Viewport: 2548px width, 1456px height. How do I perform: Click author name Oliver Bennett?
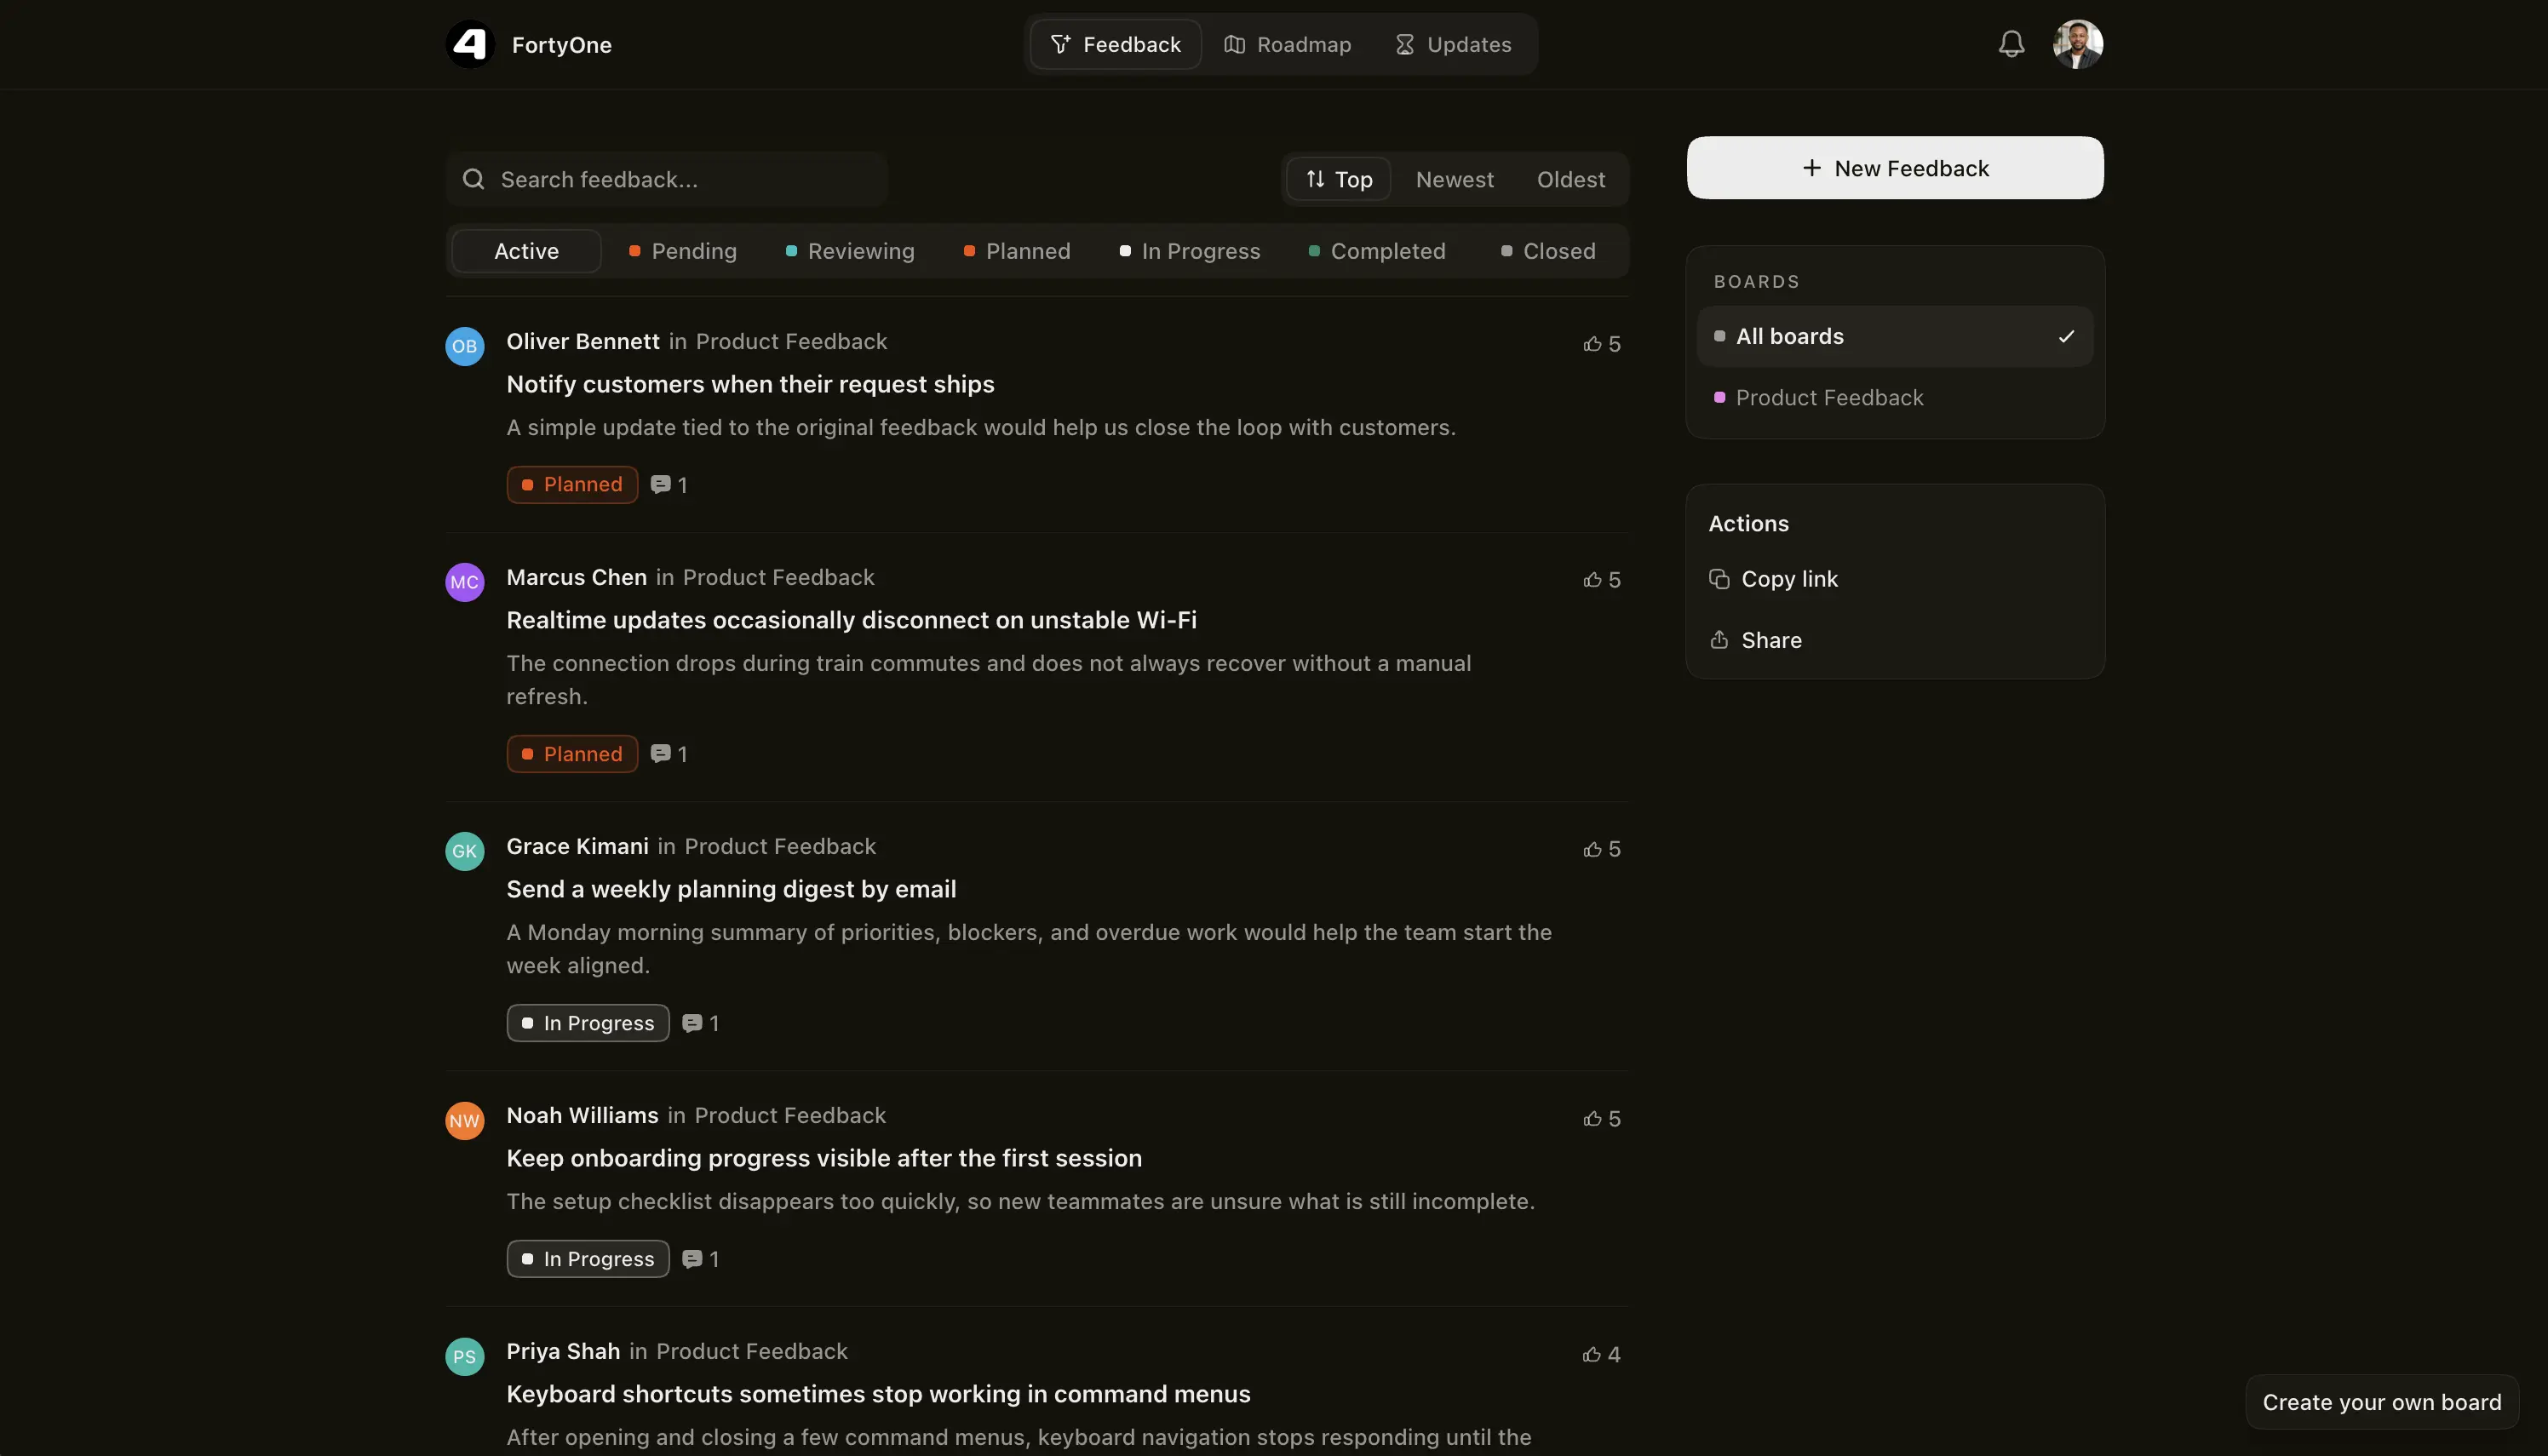click(582, 341)
